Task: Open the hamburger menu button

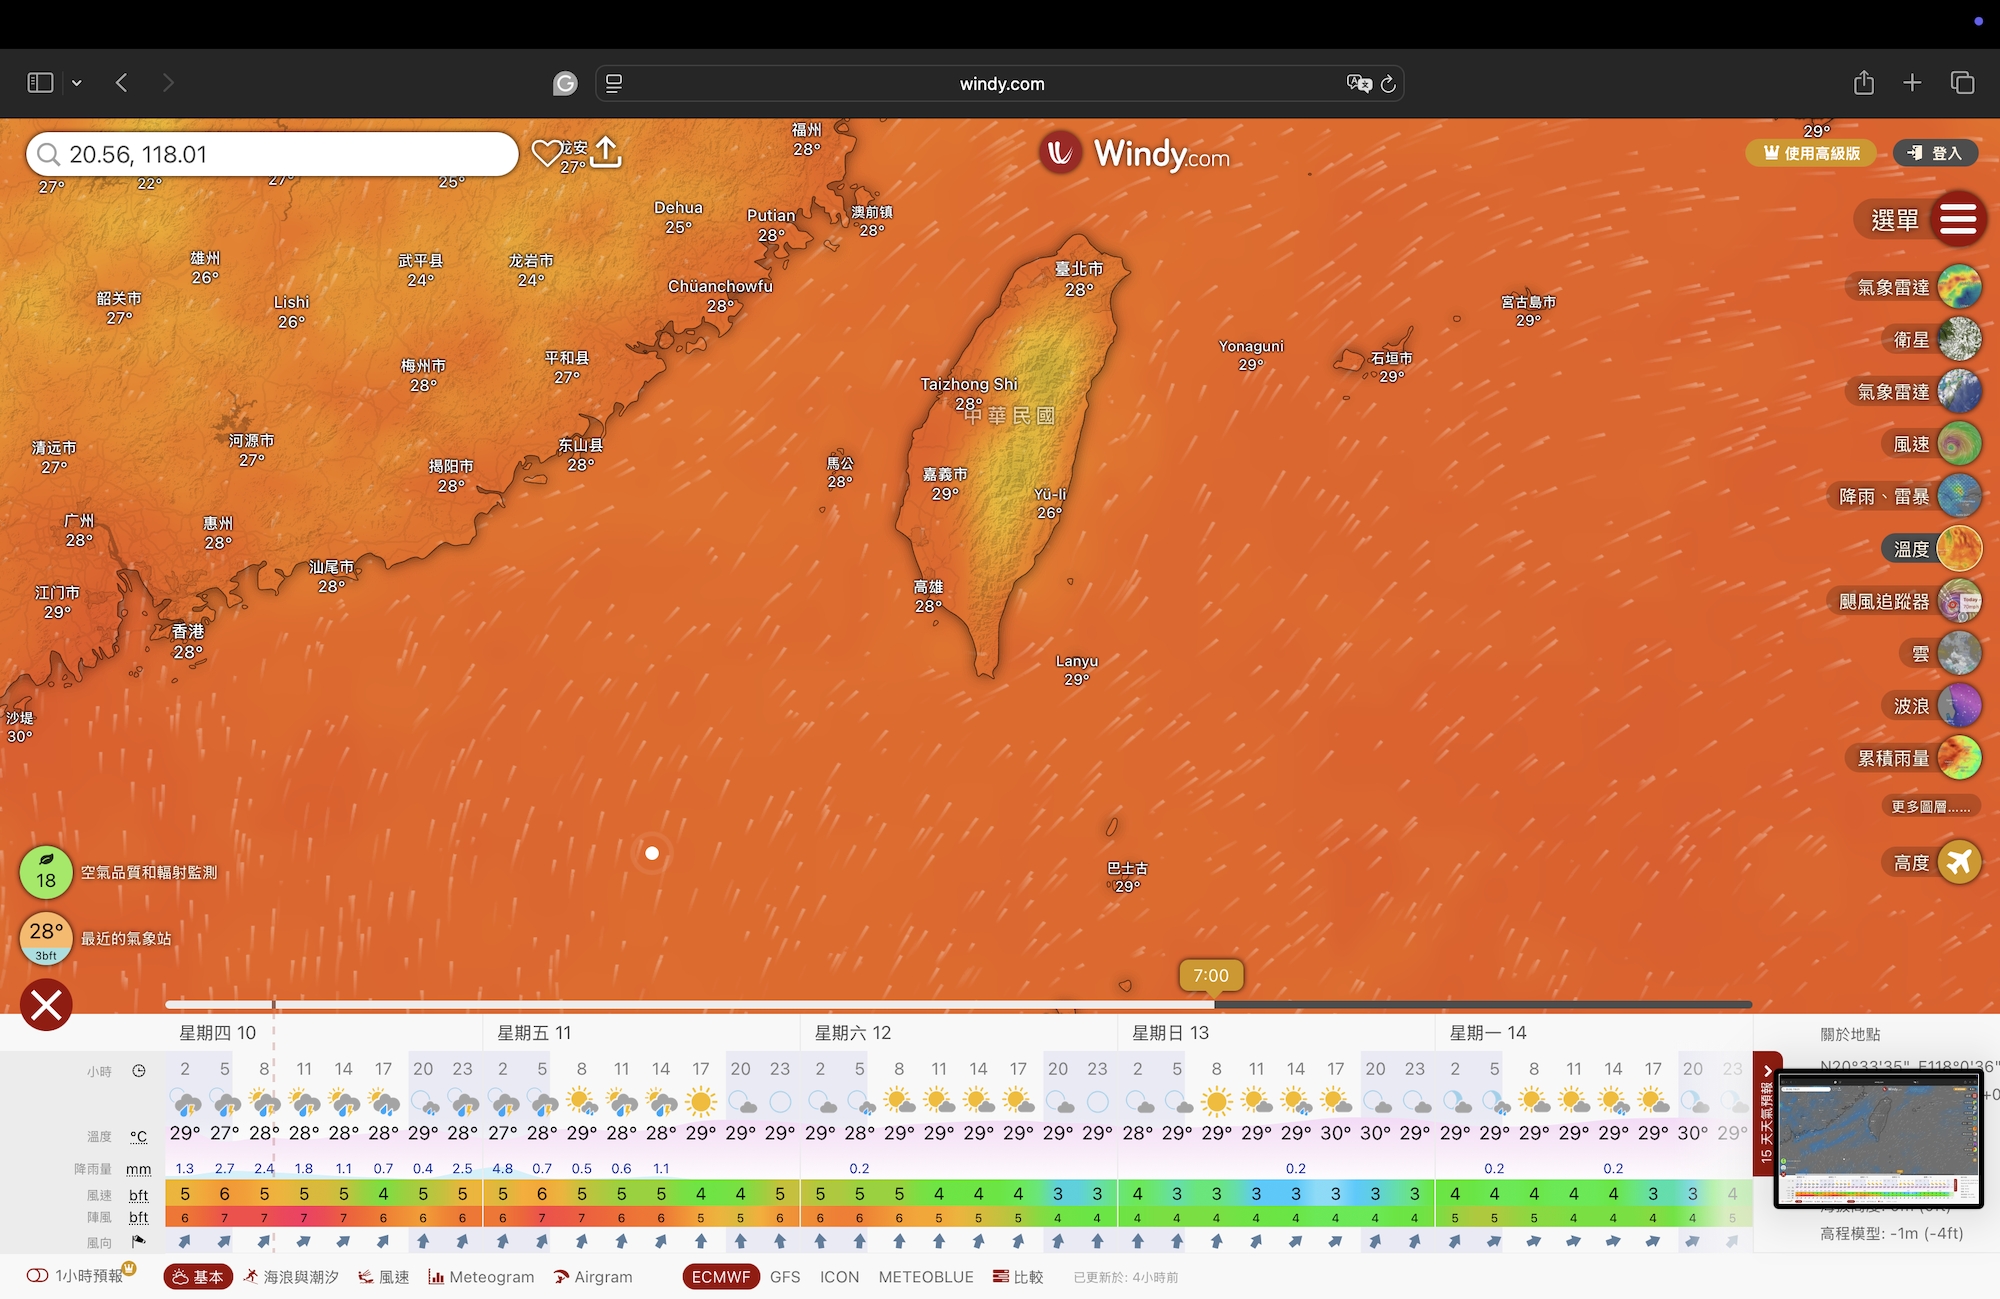Action: (1958, 219)
